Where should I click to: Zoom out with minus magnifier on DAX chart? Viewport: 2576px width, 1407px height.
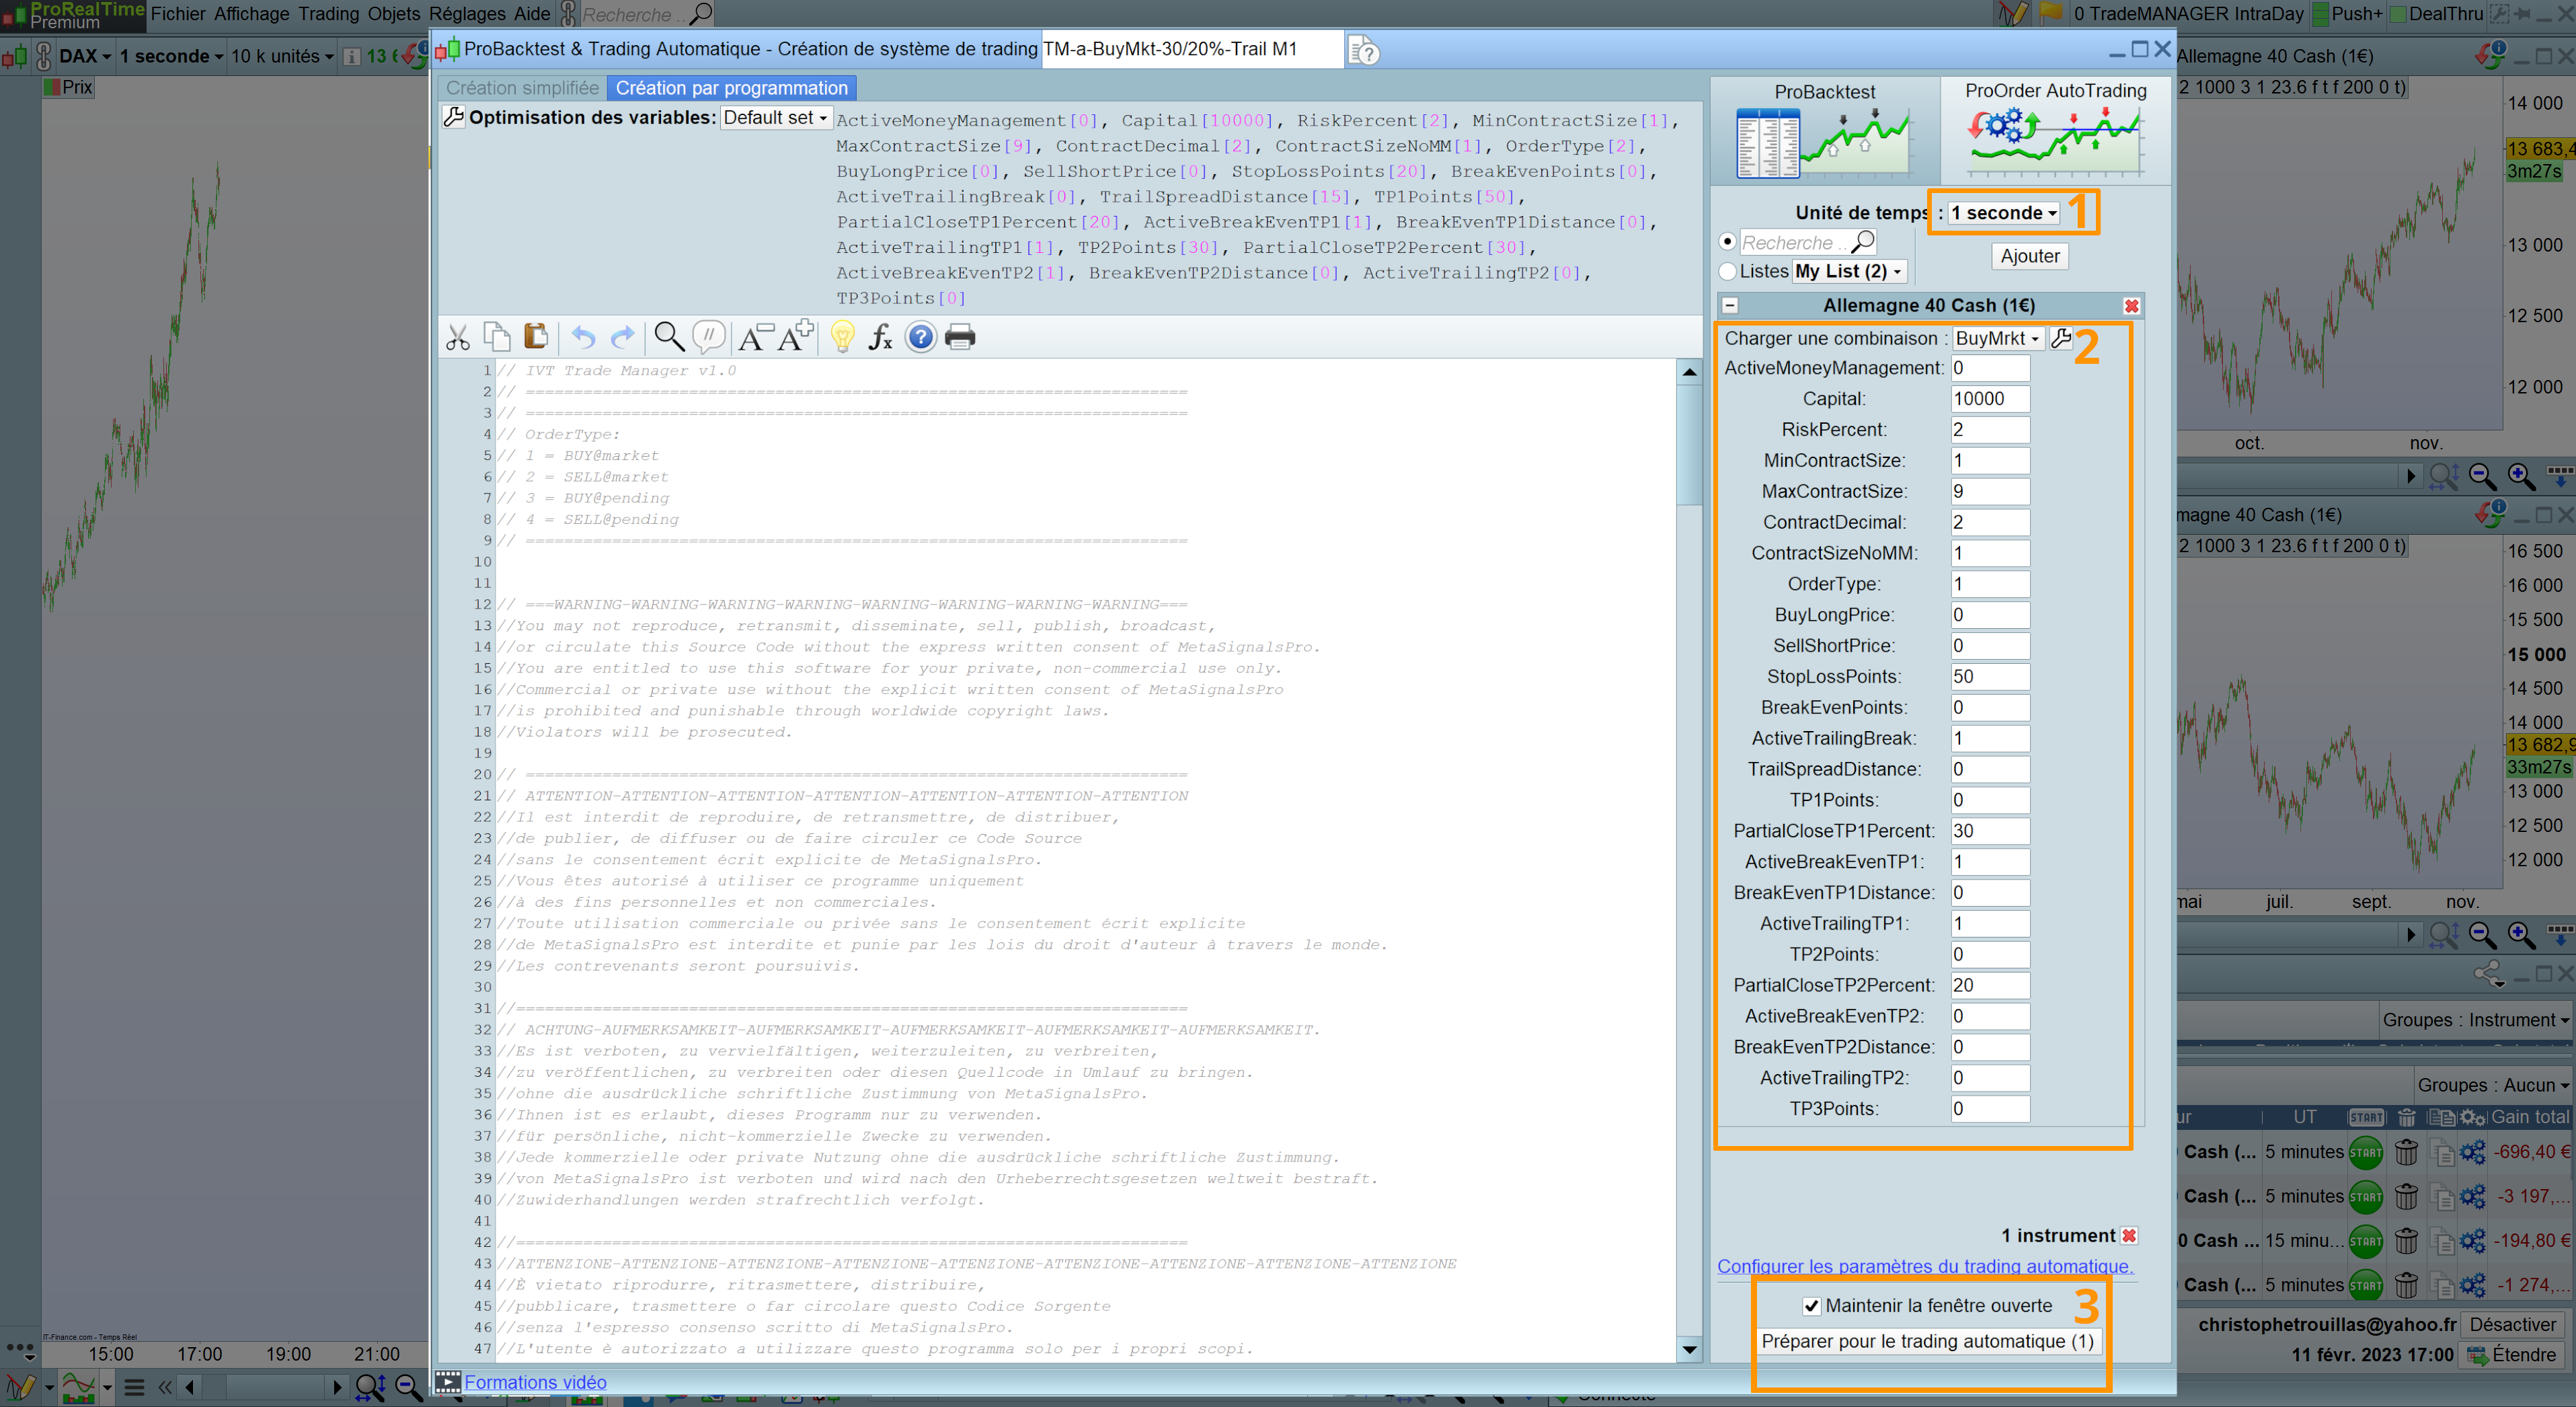[x=408, y=1387]
